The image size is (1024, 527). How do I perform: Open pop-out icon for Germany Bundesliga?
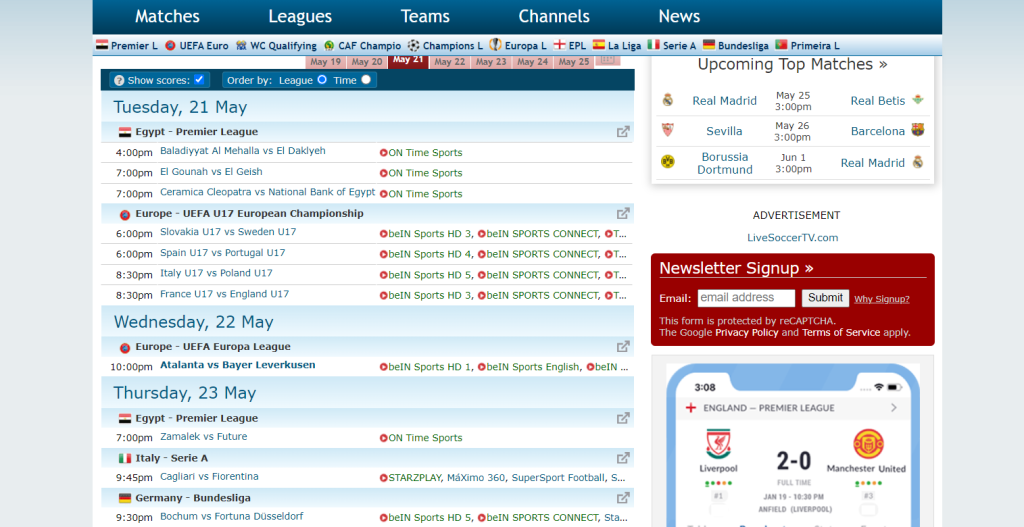(623, 498)
